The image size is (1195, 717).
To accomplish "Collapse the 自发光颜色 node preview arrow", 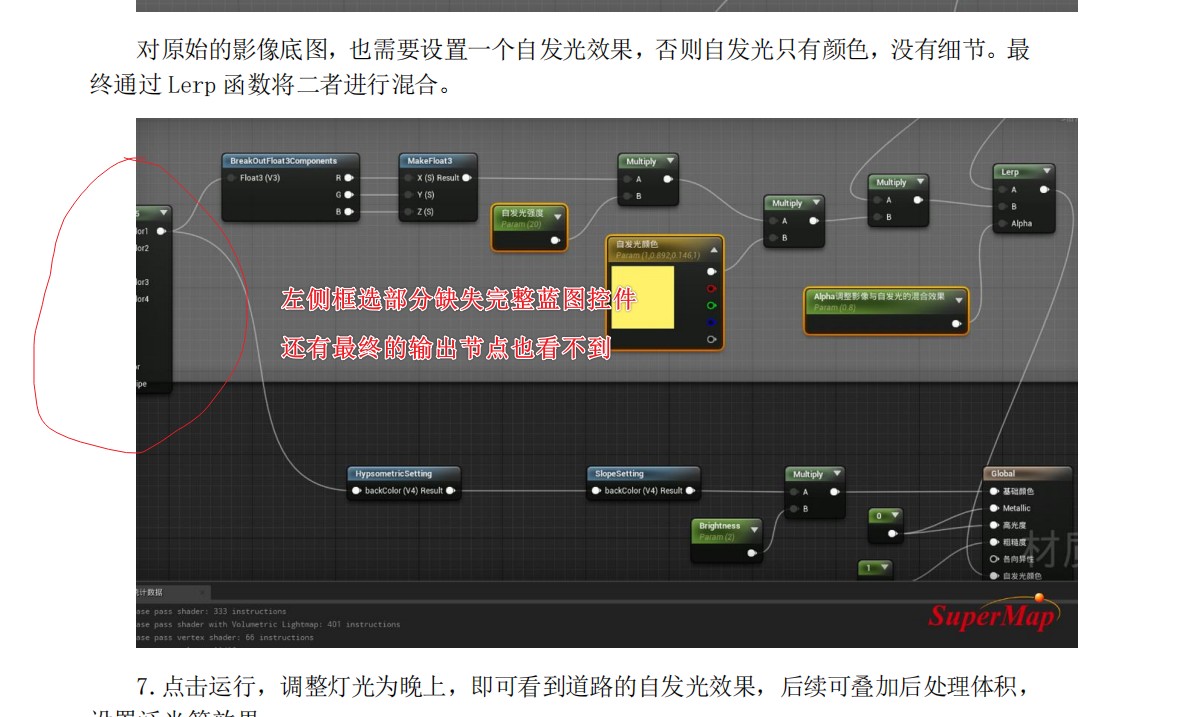I will [x=714, y=249].
